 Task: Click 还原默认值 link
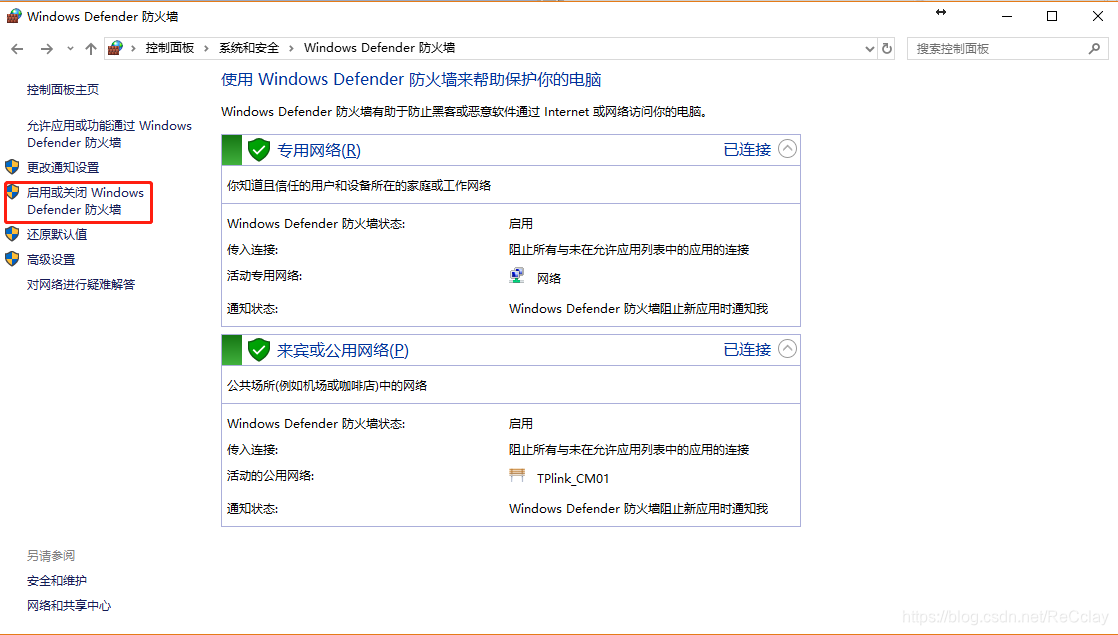coord(57,234)
